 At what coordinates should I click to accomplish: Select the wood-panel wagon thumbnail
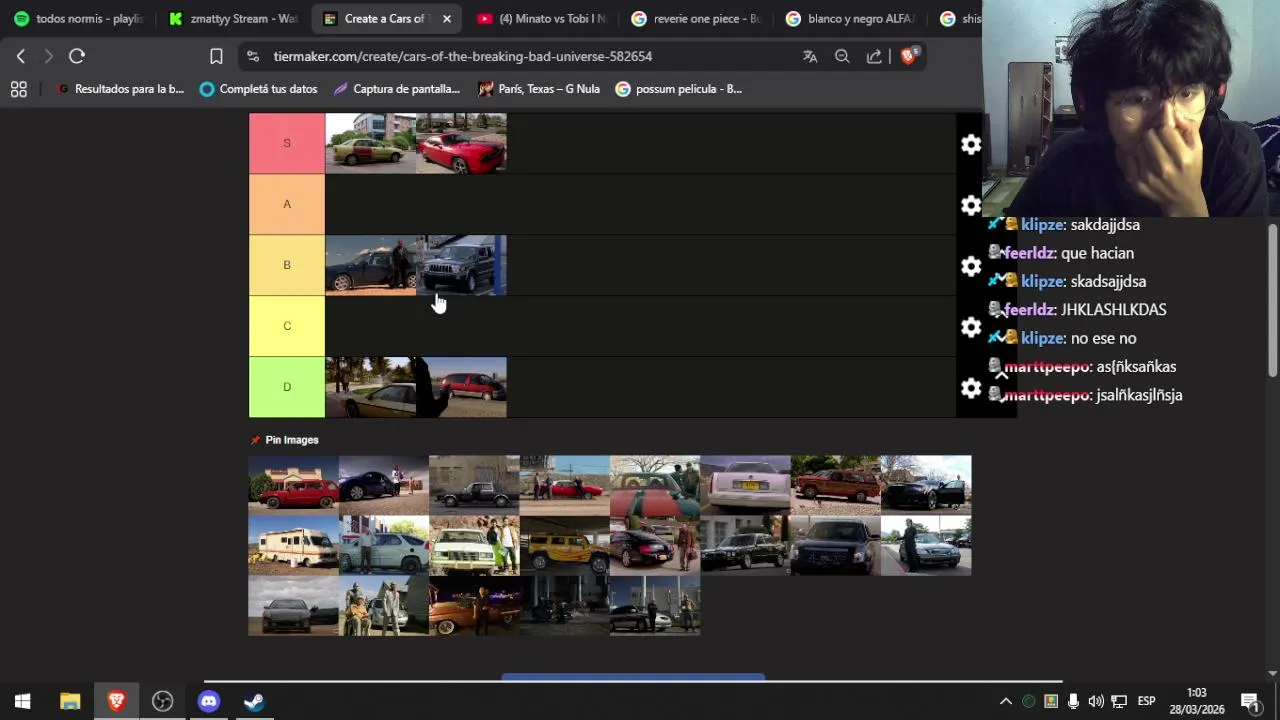click(x=835, y=485)
